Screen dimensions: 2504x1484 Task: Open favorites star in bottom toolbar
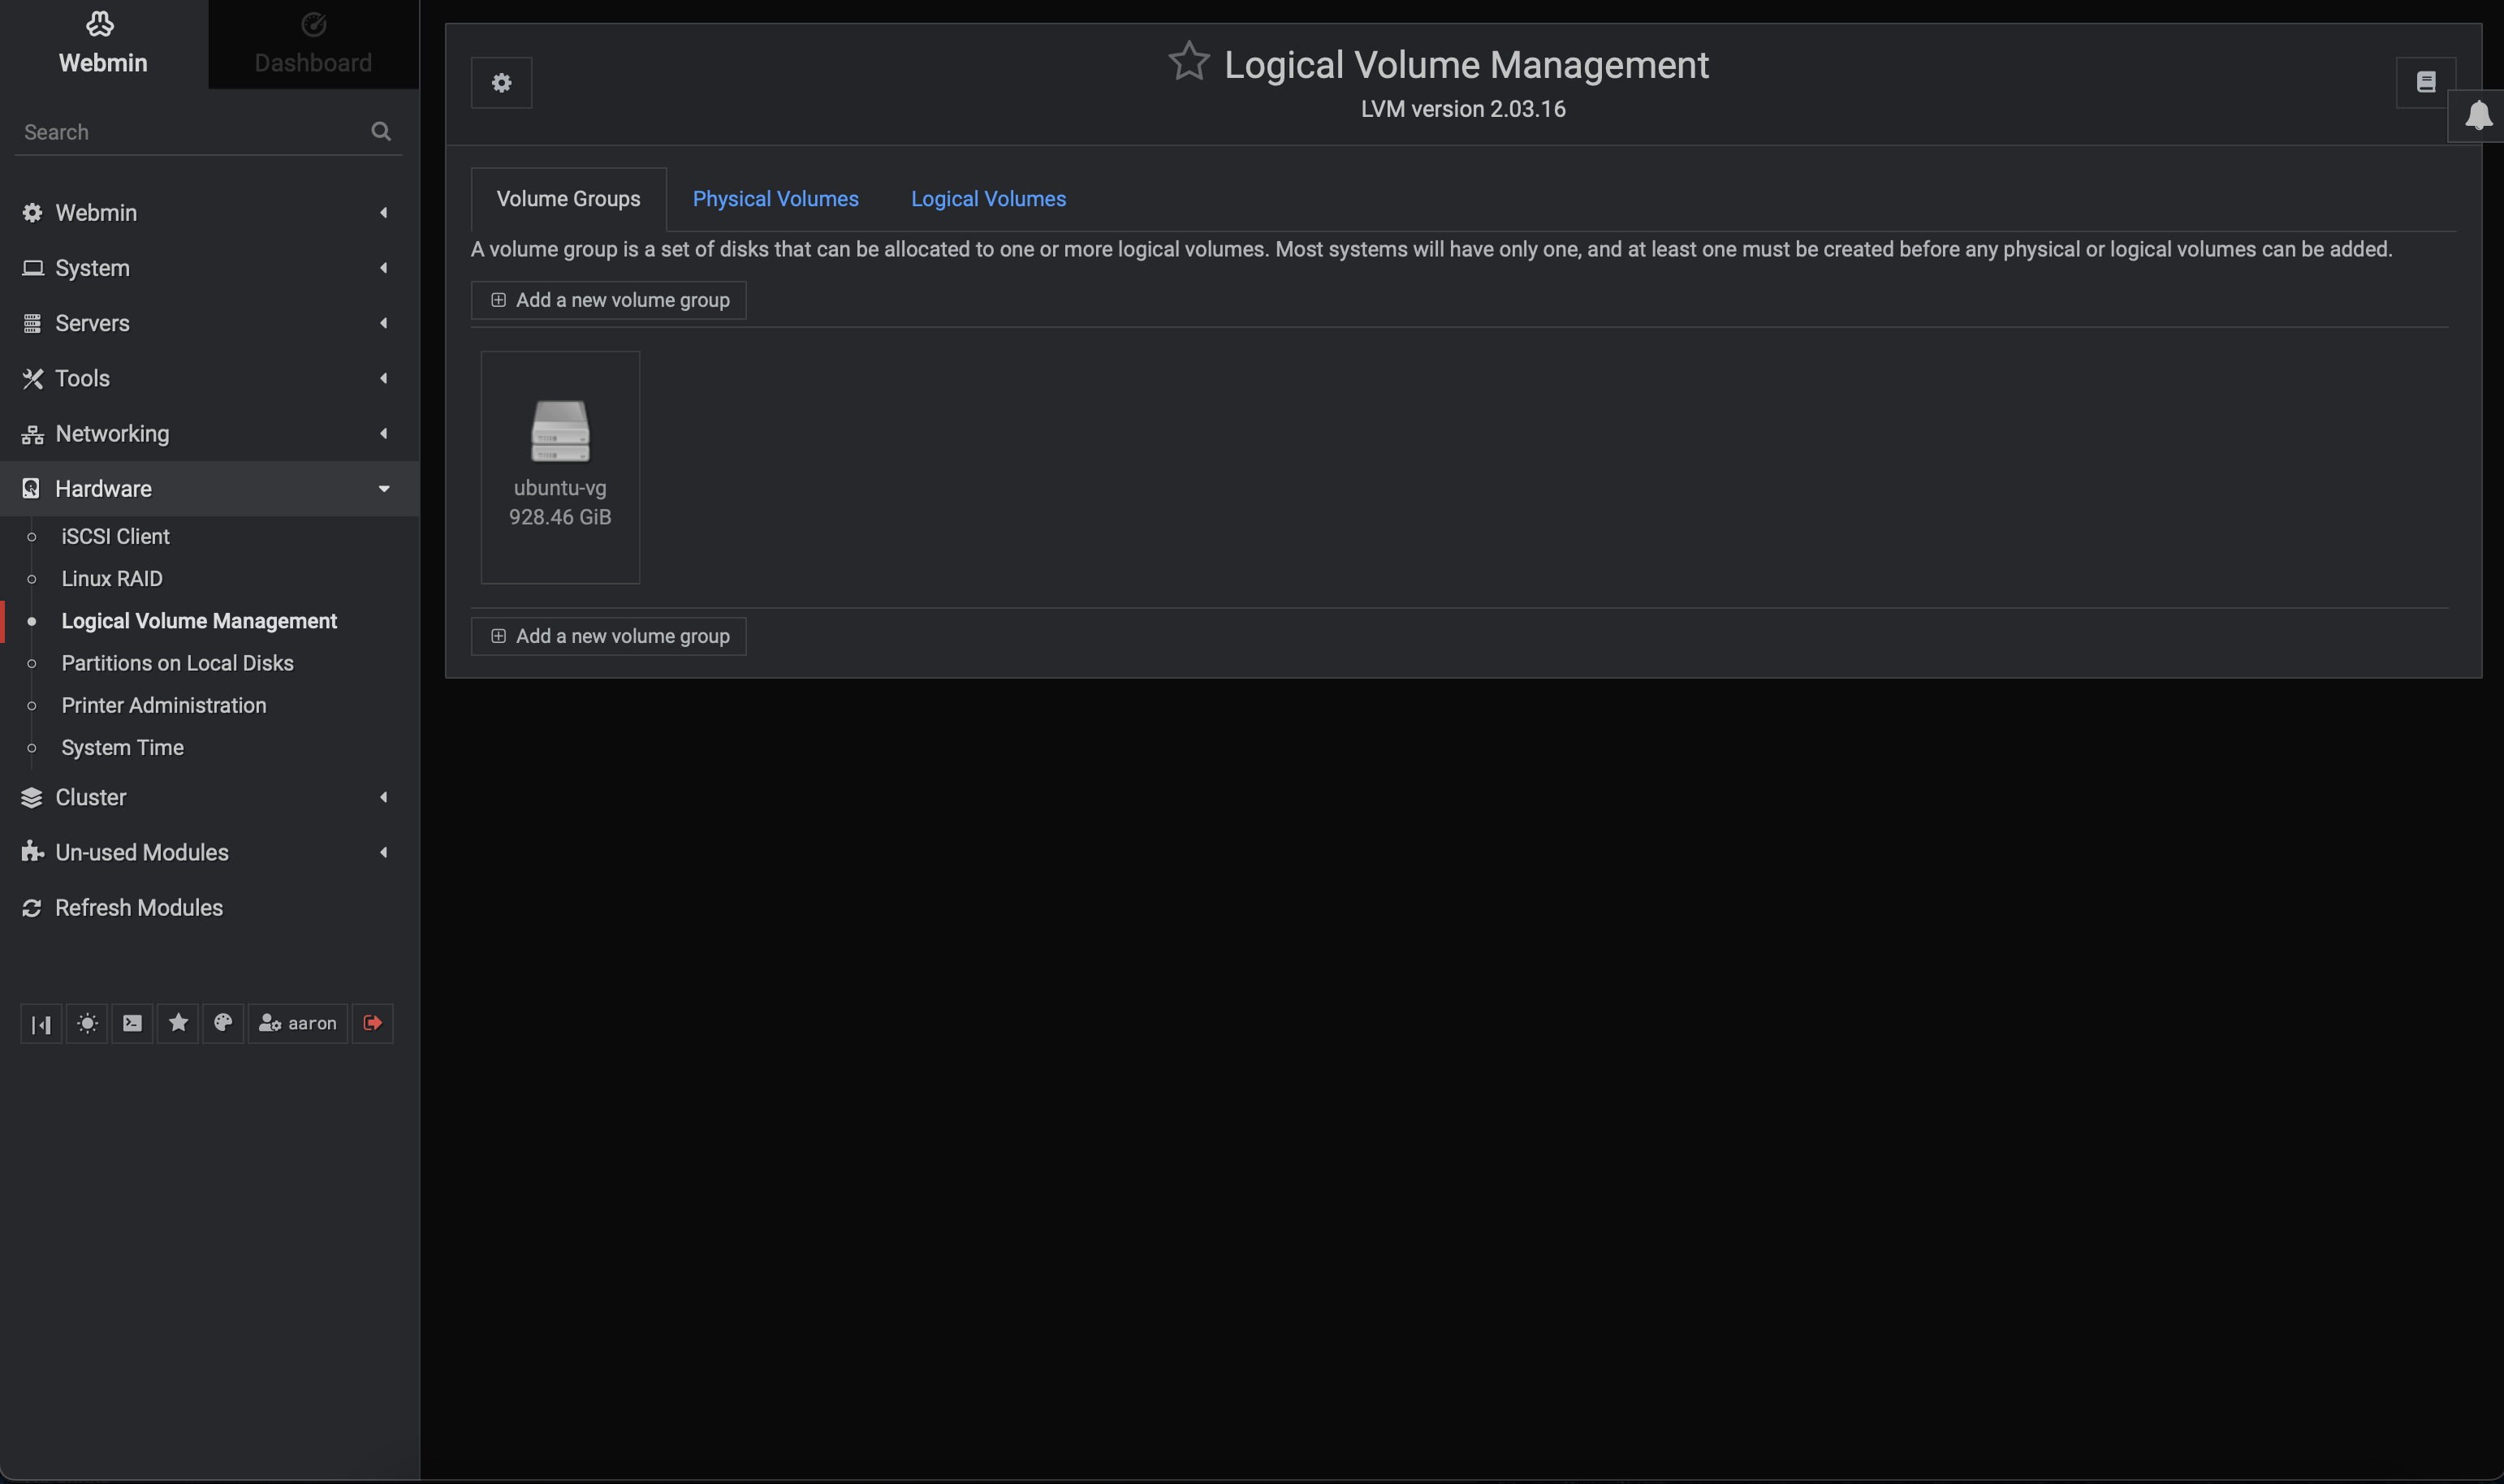tap(178, 1023)
